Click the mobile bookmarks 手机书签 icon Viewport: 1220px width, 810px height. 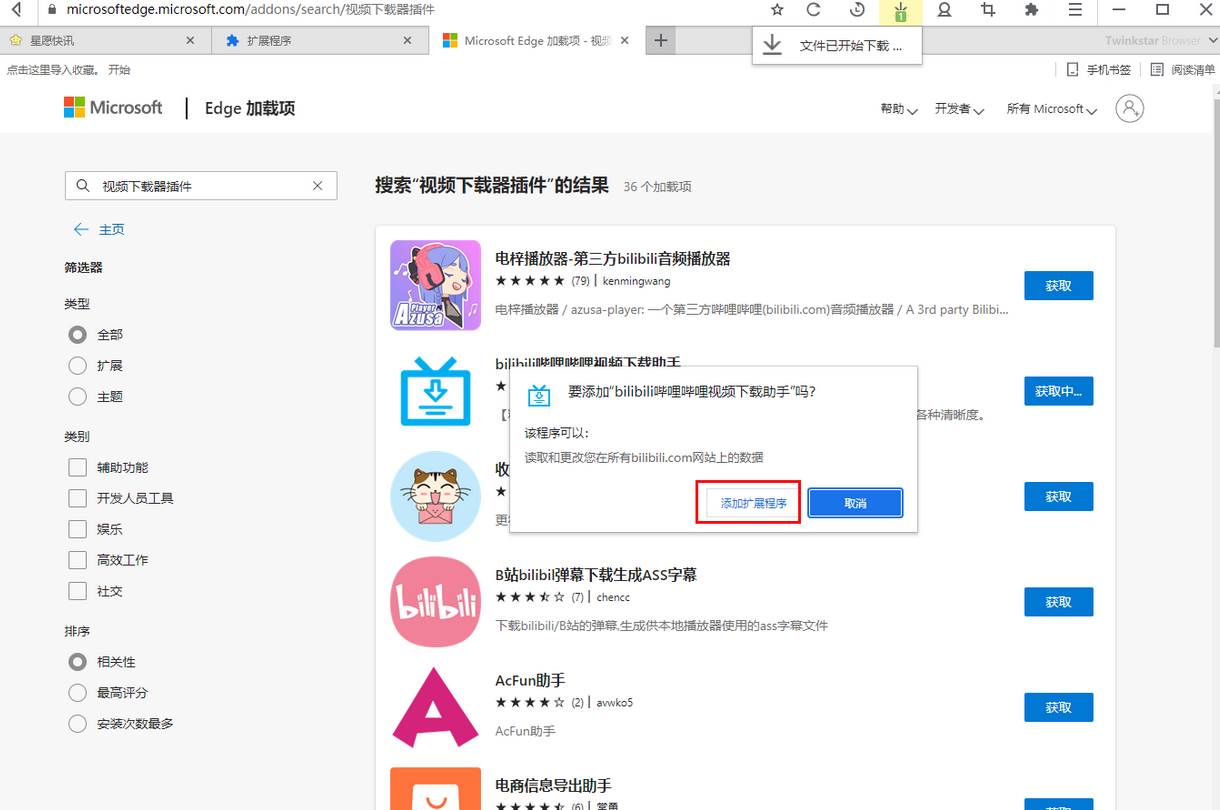pos(1072,69)
